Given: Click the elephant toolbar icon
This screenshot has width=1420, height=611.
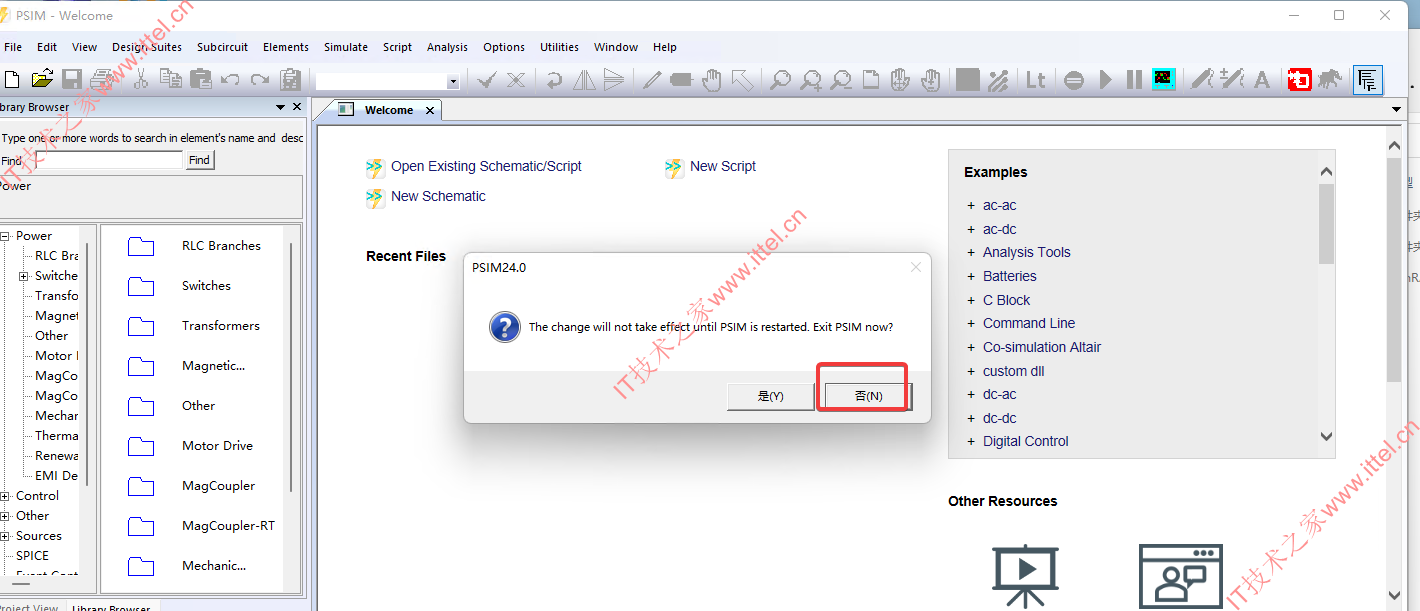Looking at the screenshot, I should point(1329,80).
